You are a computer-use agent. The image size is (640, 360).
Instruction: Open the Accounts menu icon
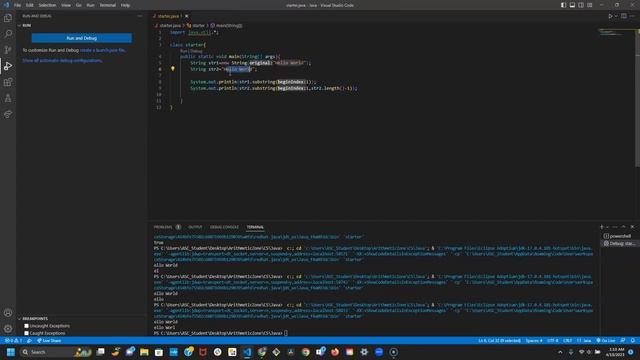click(x=8, y=313)
